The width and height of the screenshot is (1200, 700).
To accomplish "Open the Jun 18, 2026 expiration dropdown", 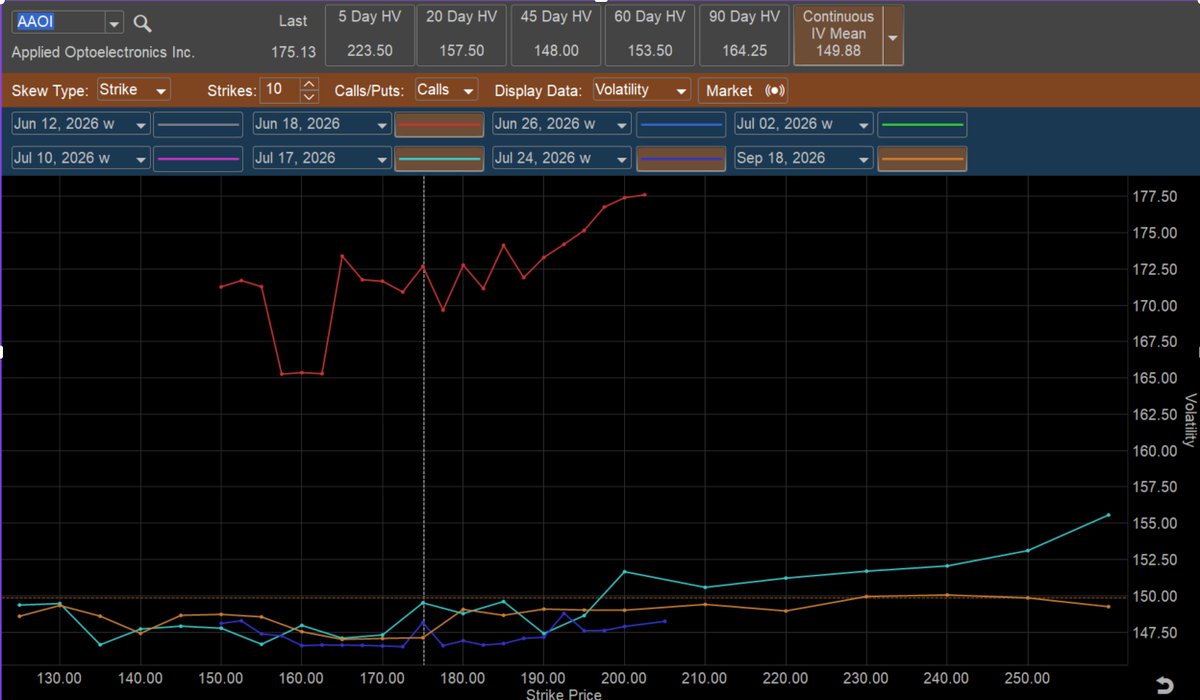I will [322, 124].
